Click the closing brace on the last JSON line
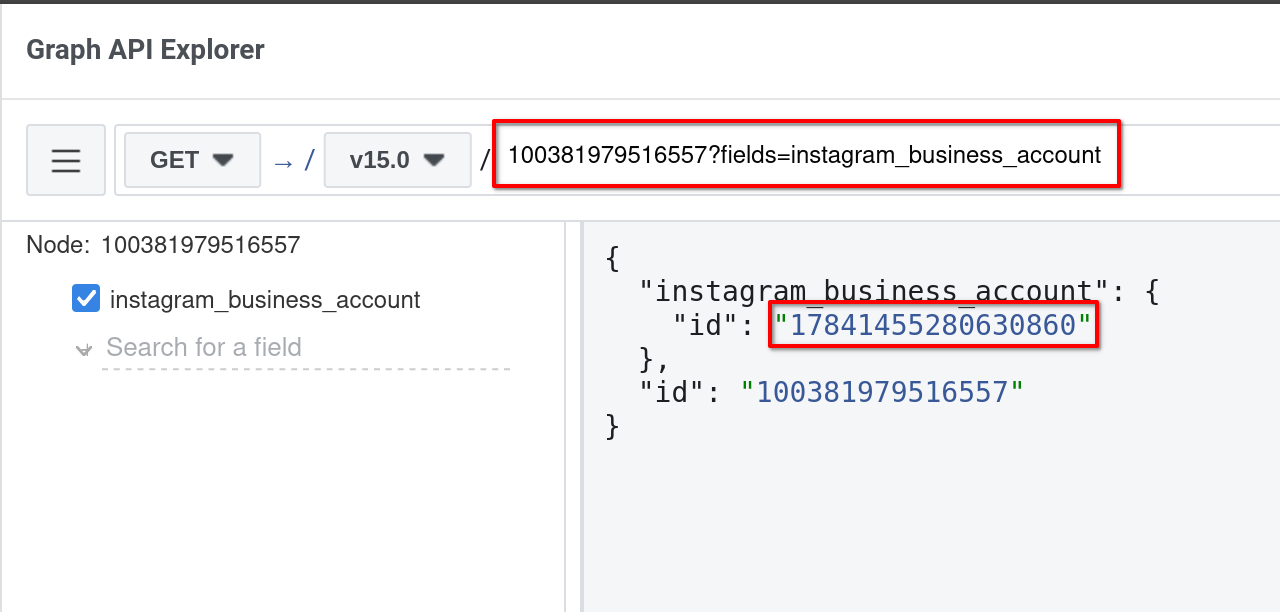 pos(613,426)
